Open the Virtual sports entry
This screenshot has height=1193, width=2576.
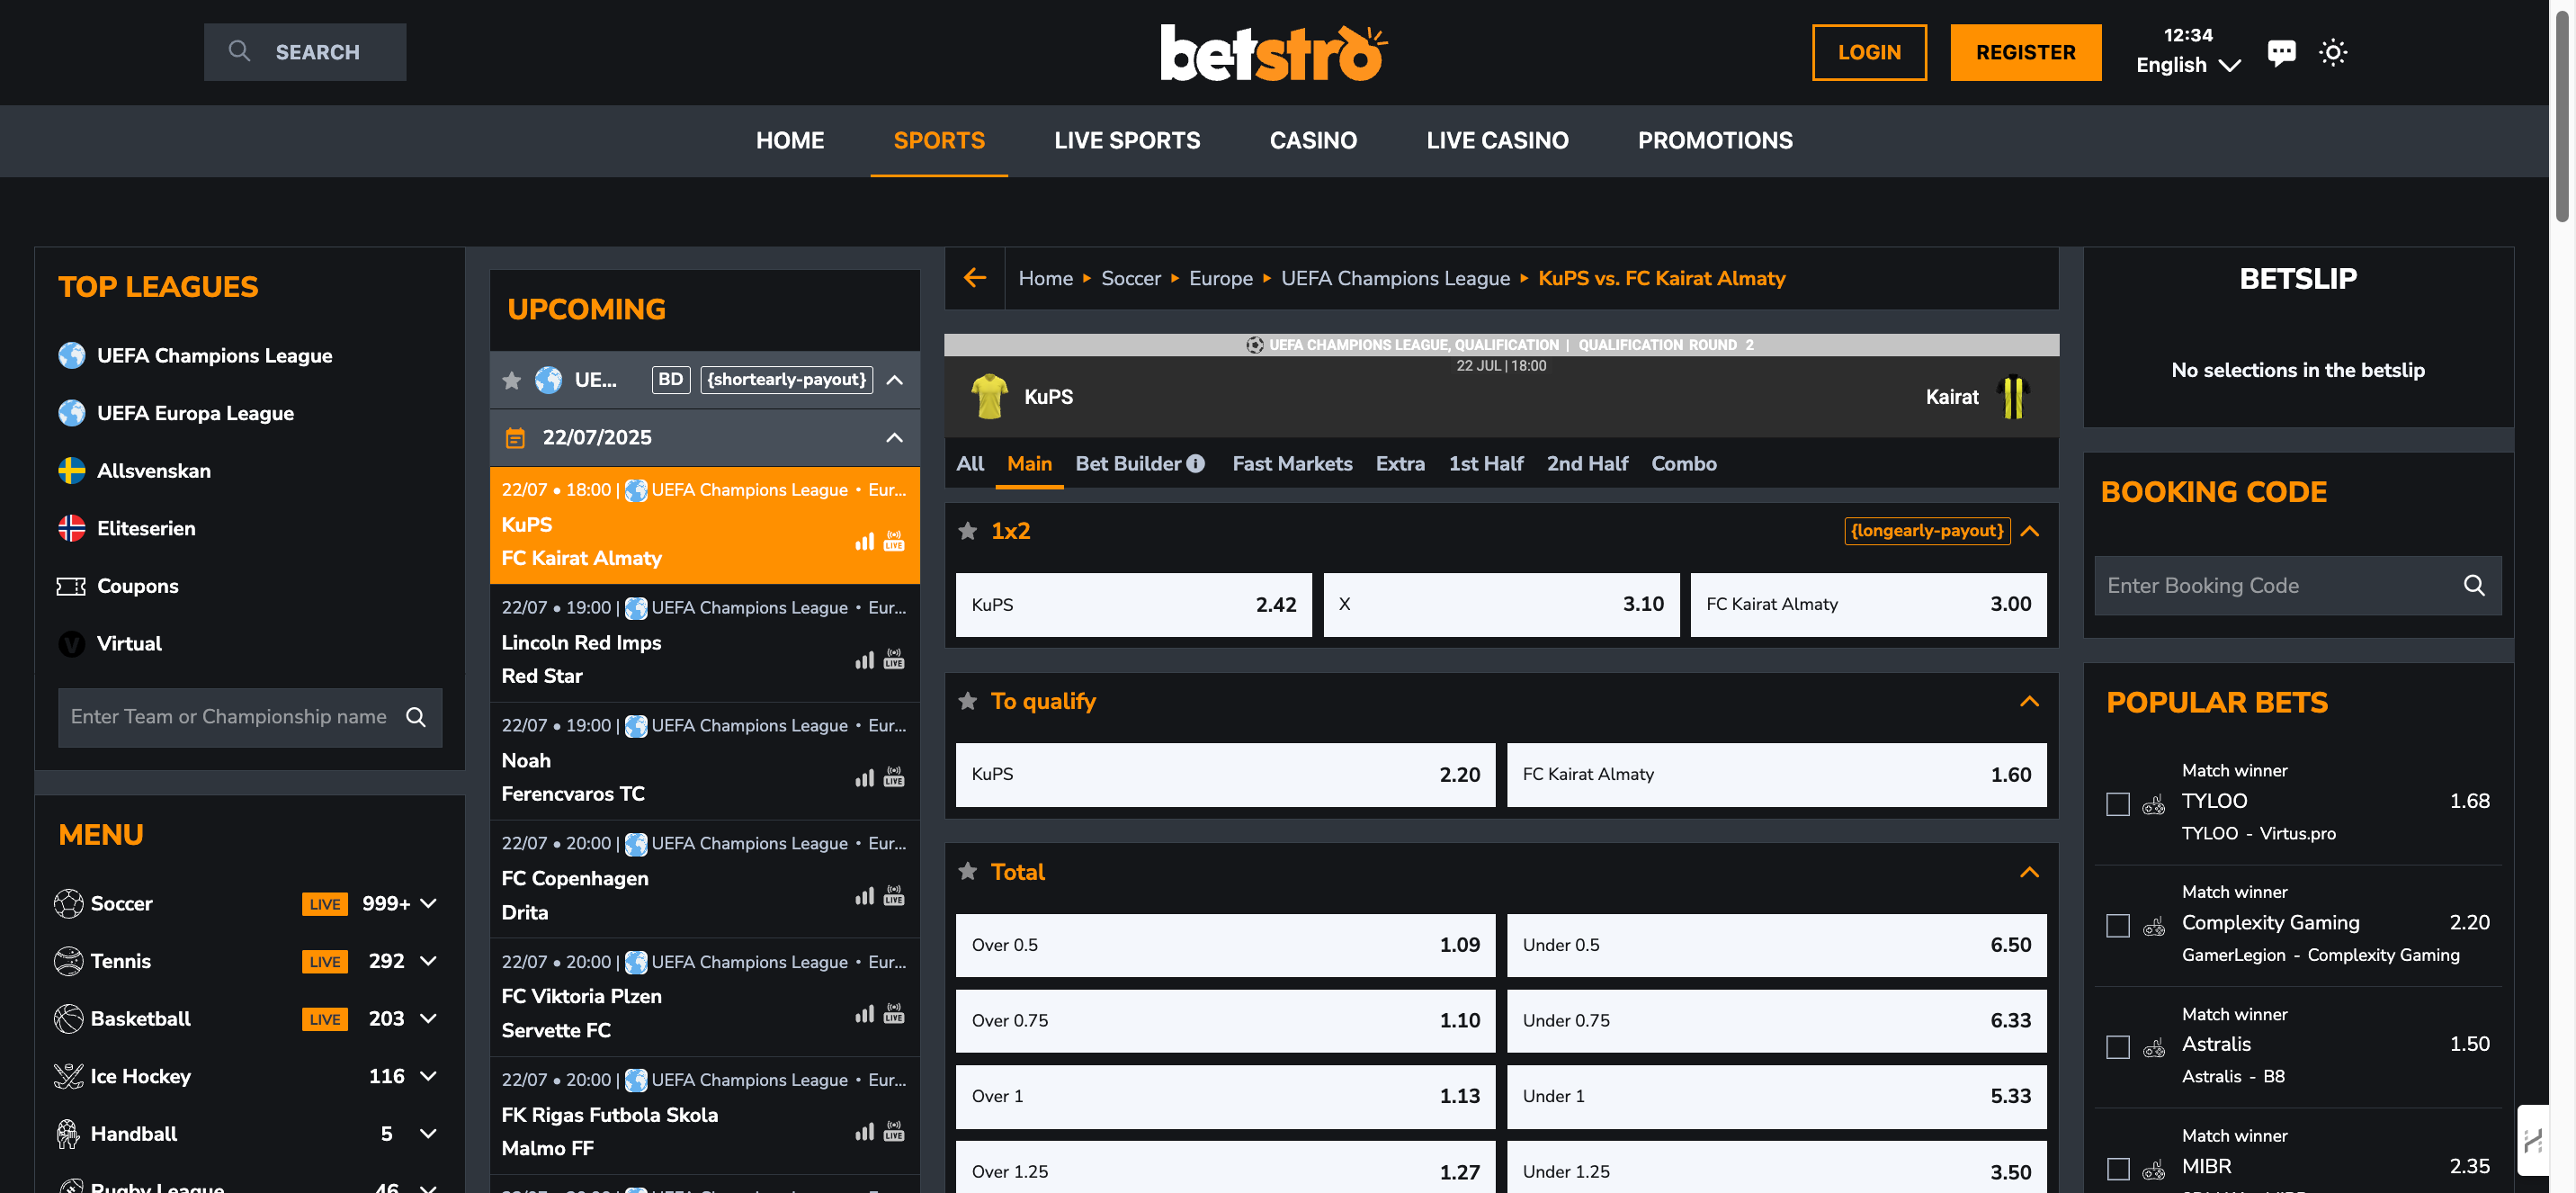[129, 644]
